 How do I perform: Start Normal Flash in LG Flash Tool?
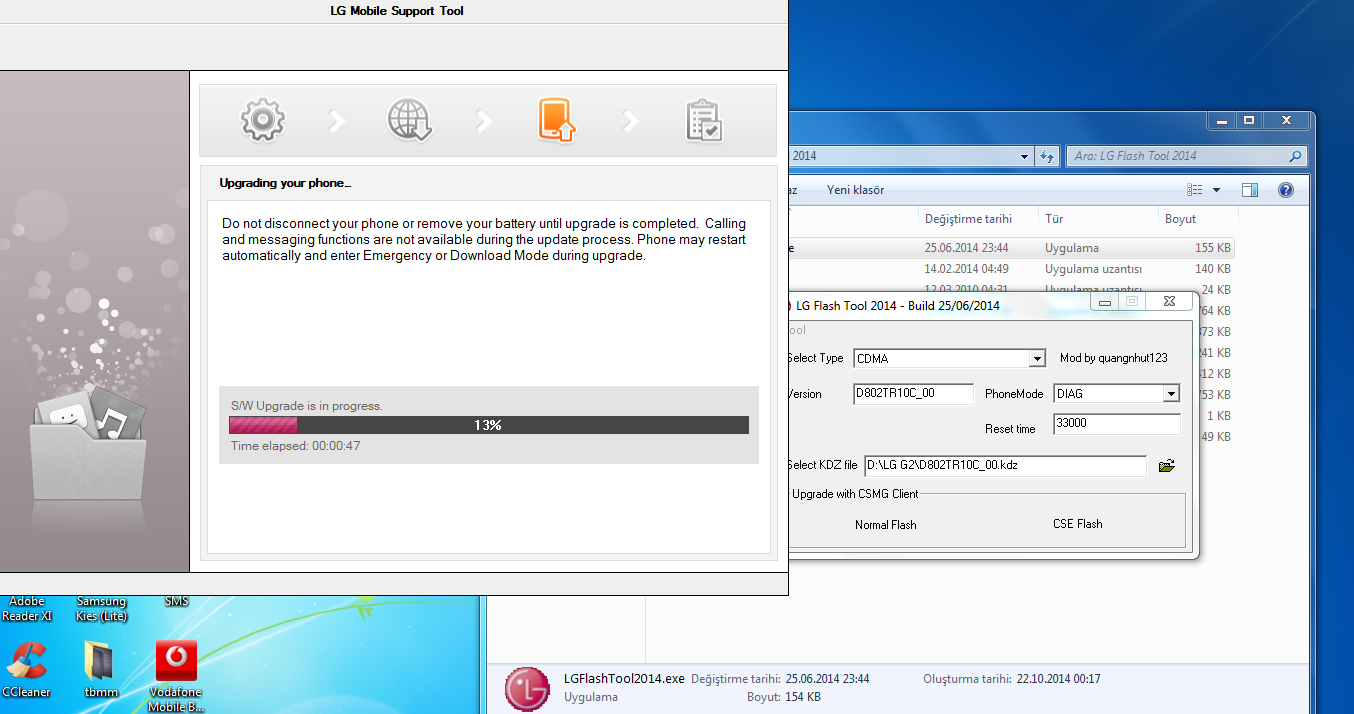pos(886,524)
